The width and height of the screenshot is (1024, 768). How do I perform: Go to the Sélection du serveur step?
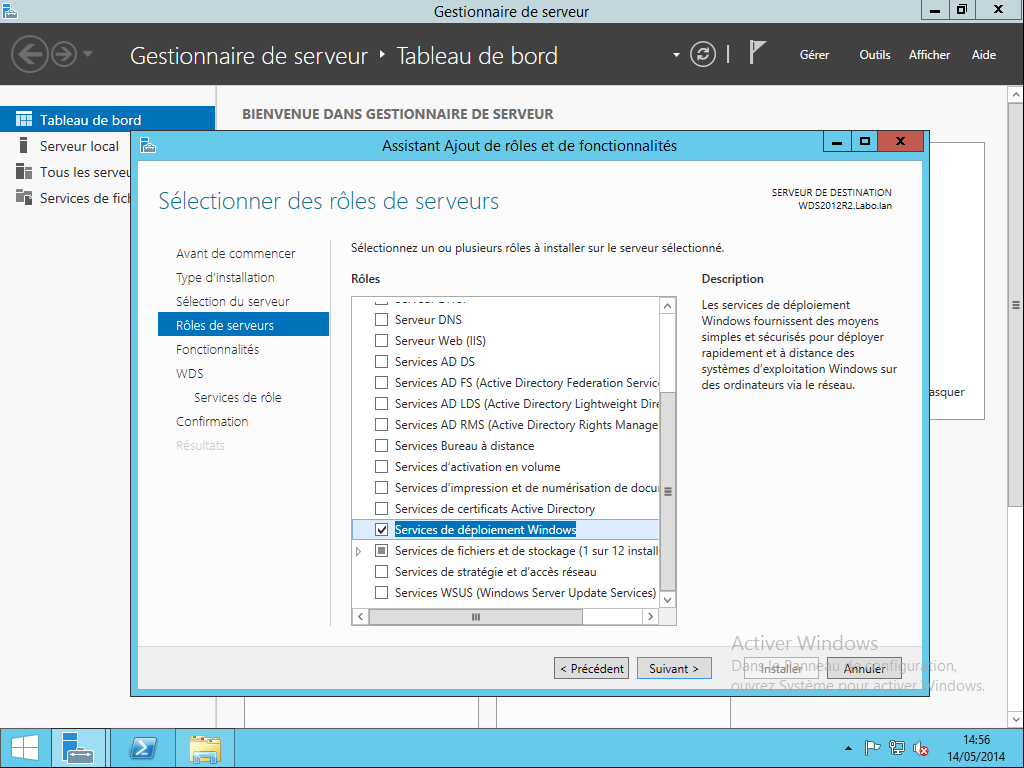232,302
